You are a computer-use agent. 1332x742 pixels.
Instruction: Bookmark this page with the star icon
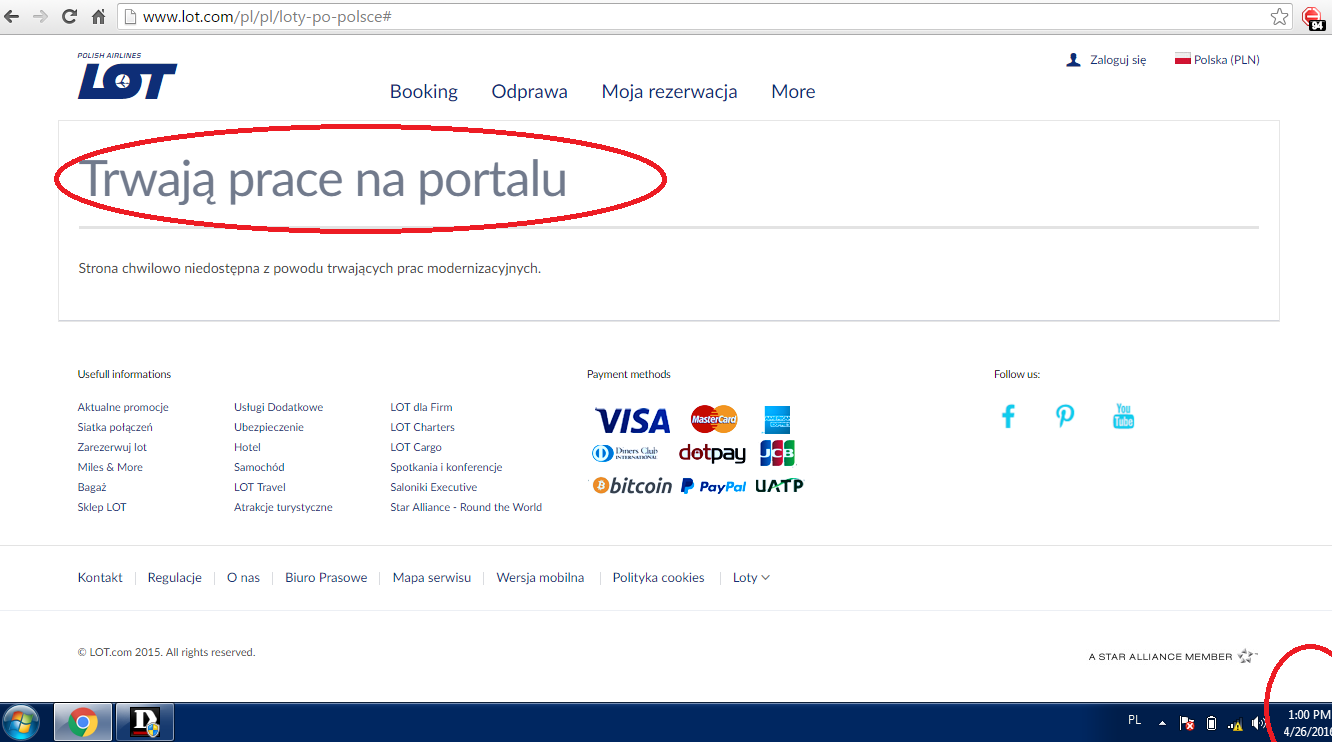[1280, 17]
